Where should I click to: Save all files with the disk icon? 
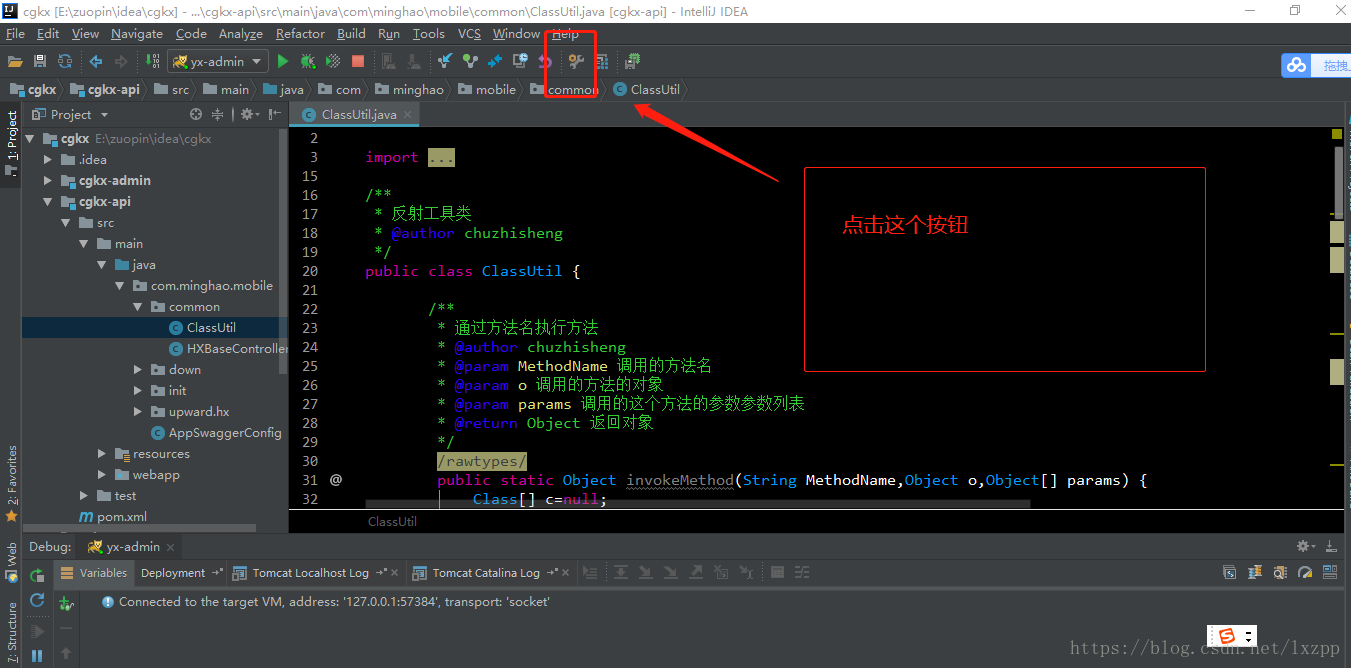[40, 61]
